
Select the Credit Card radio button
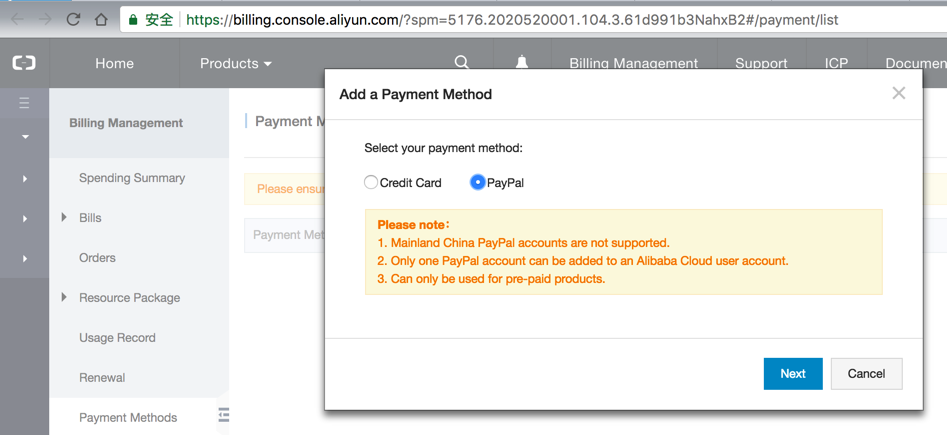point(371,182)
